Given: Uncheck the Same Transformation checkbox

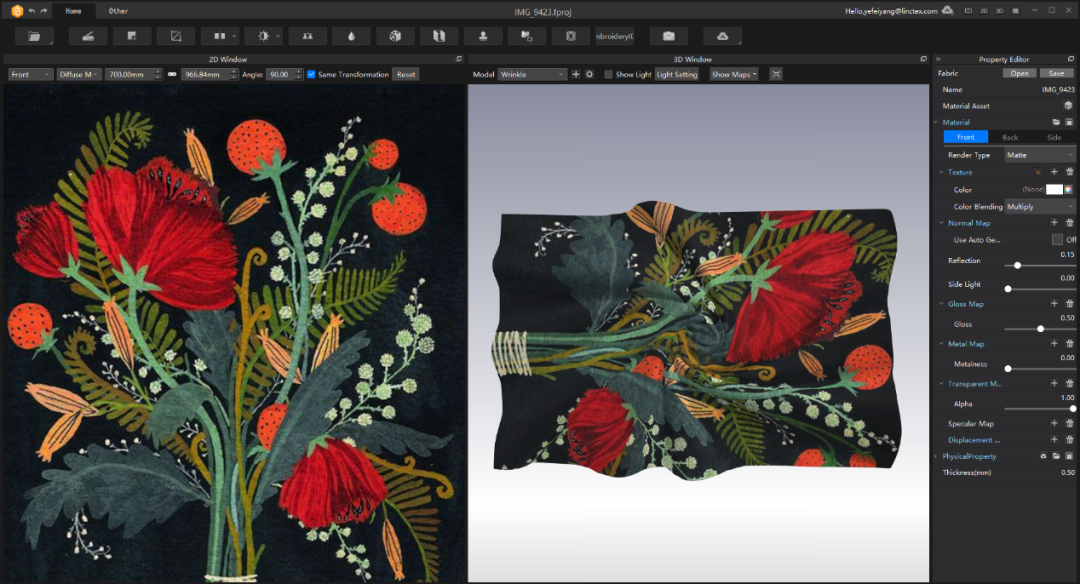Looking at the screenshot, I should point(311,74).
